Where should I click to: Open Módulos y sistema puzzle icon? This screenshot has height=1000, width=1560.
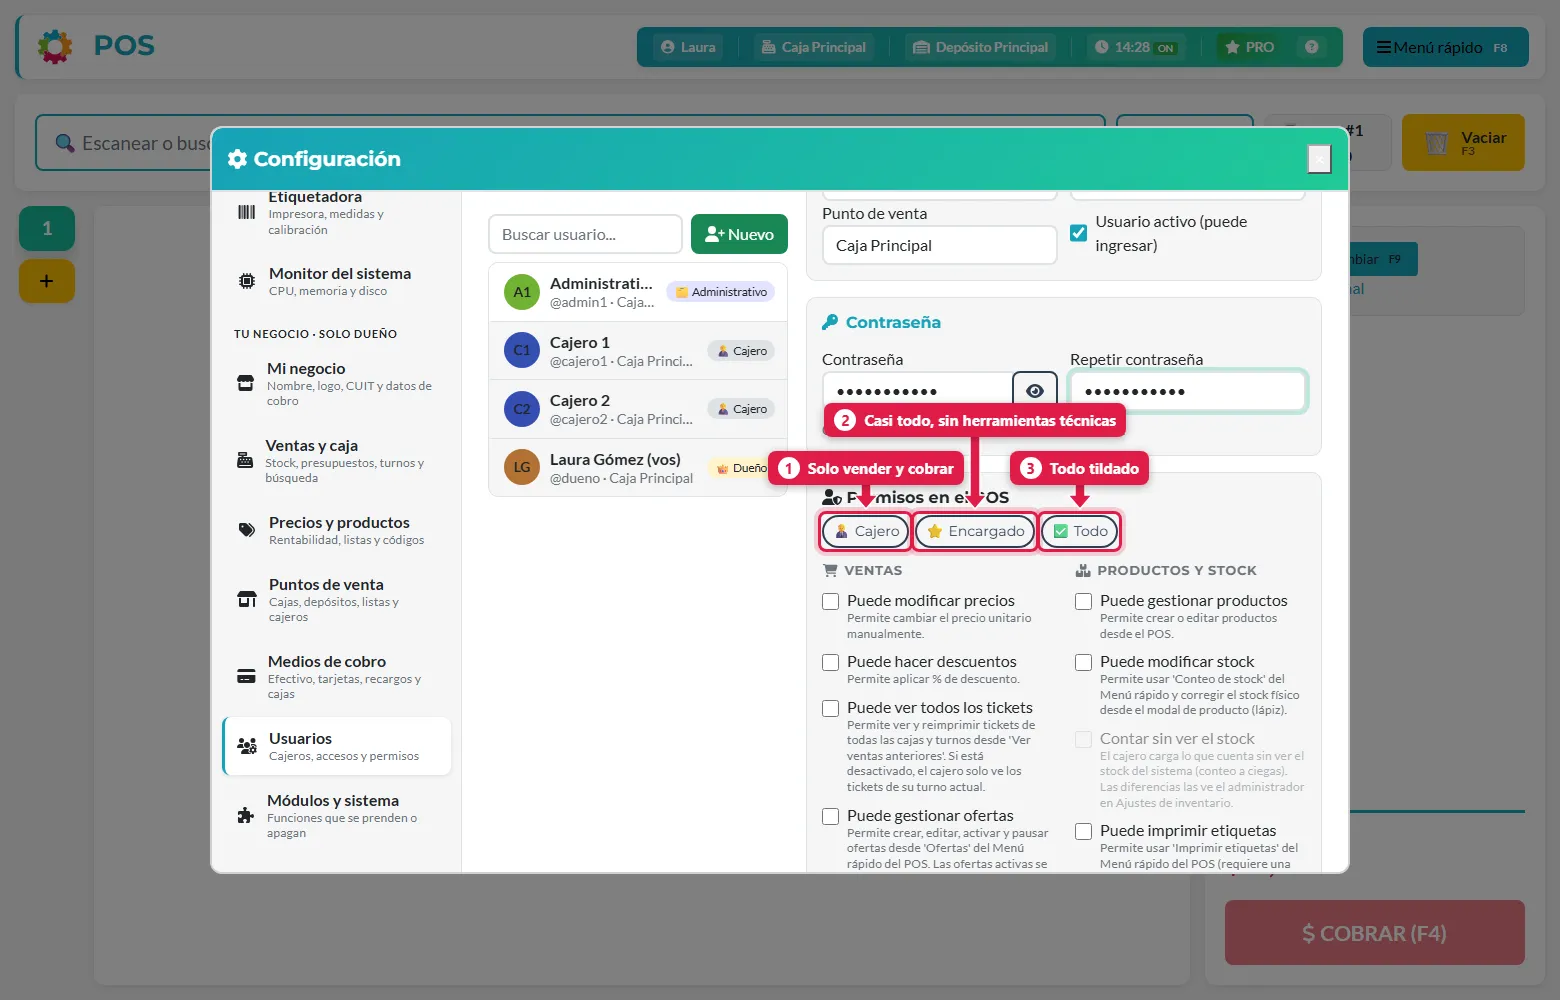tap(245, 815)
